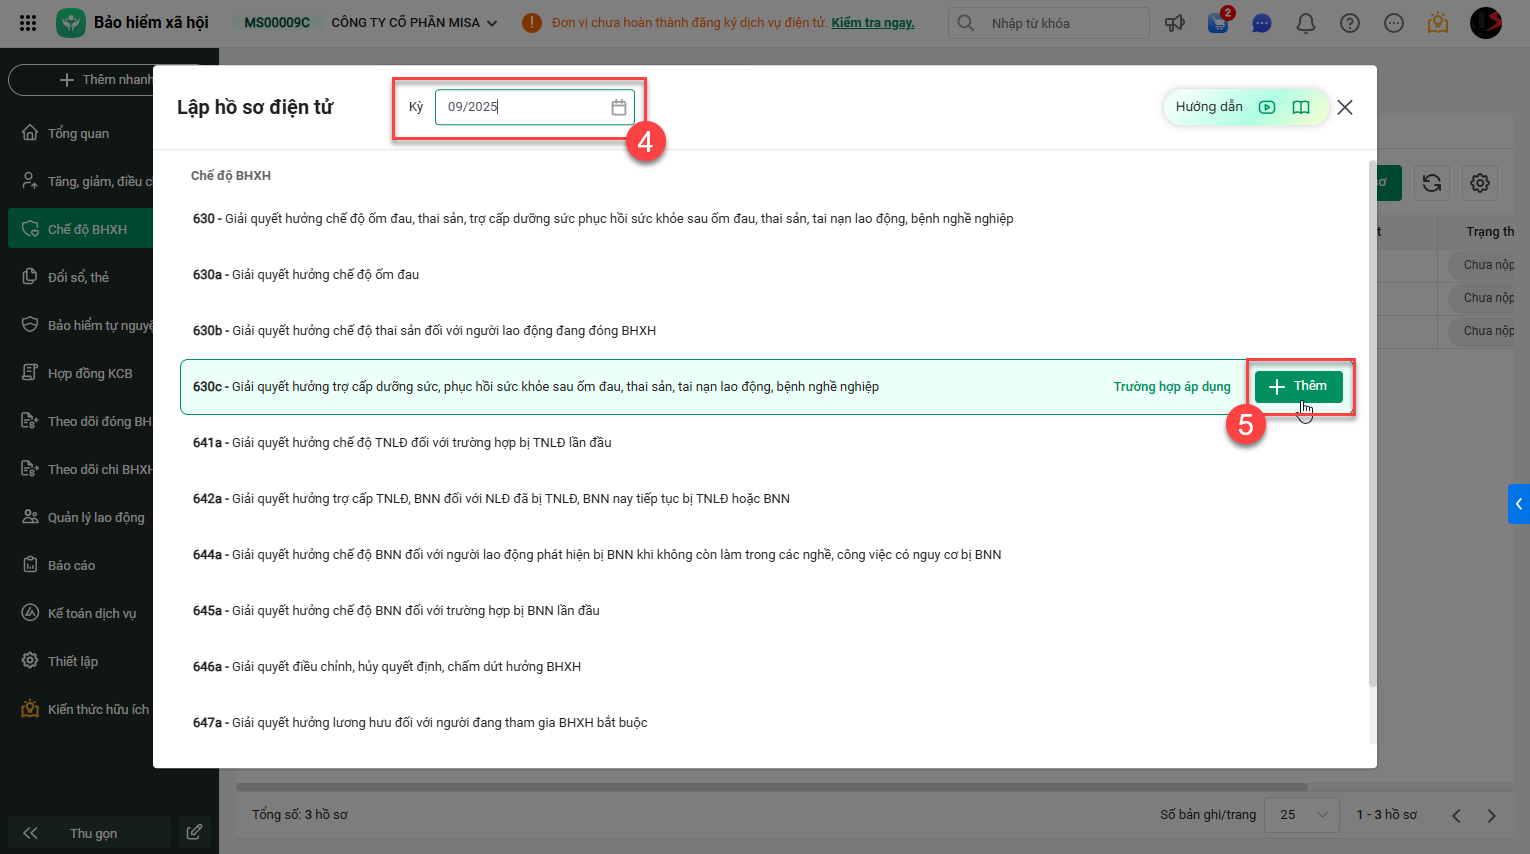Go to next page arrow
The width and height of the screenshot is (1530, 854).
1492,815
